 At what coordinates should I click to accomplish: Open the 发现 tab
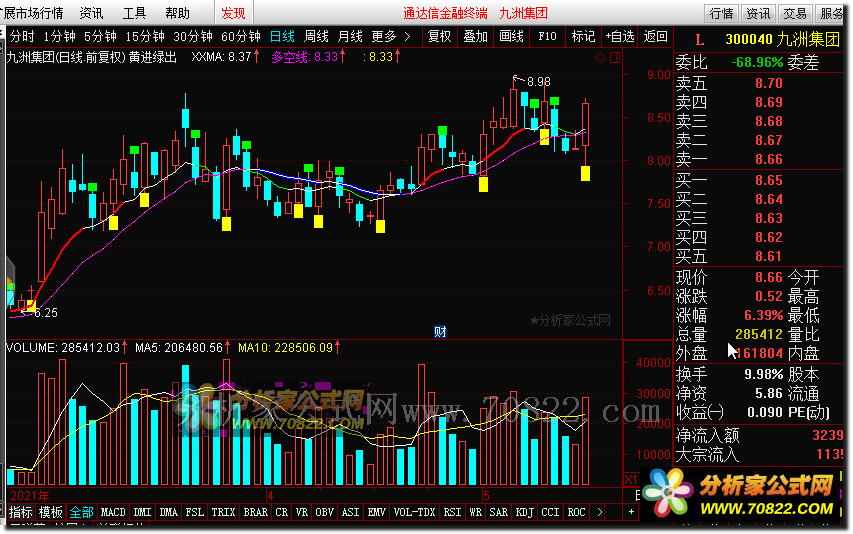233,13
